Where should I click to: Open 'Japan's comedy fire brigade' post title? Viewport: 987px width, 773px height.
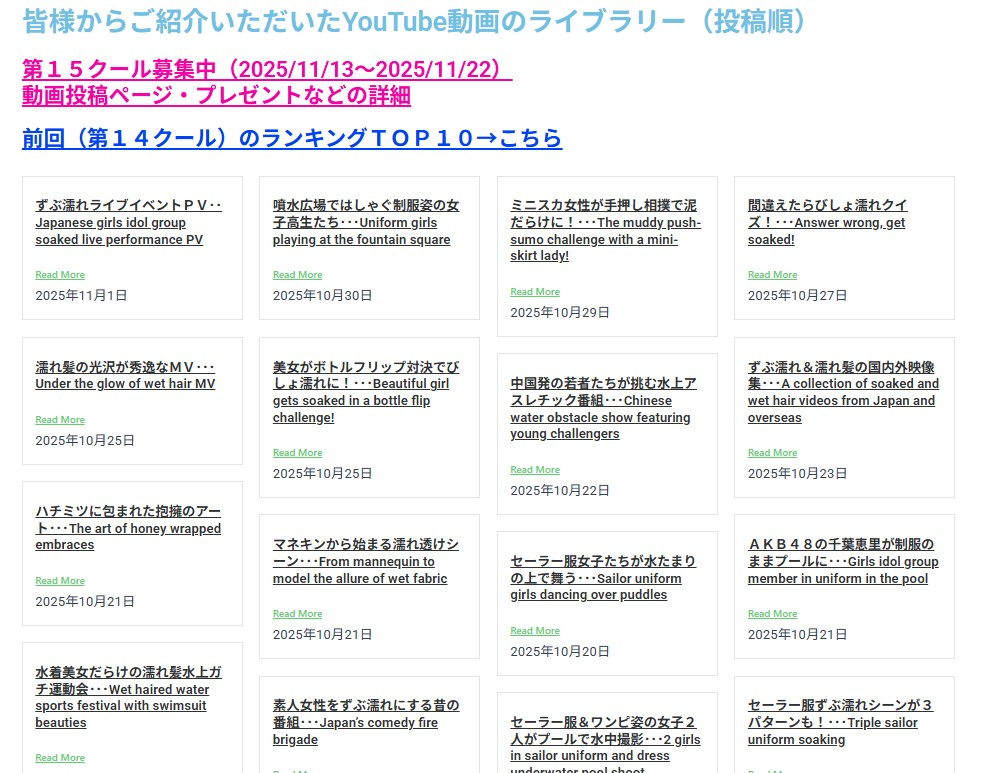click(x=365, y=722)
